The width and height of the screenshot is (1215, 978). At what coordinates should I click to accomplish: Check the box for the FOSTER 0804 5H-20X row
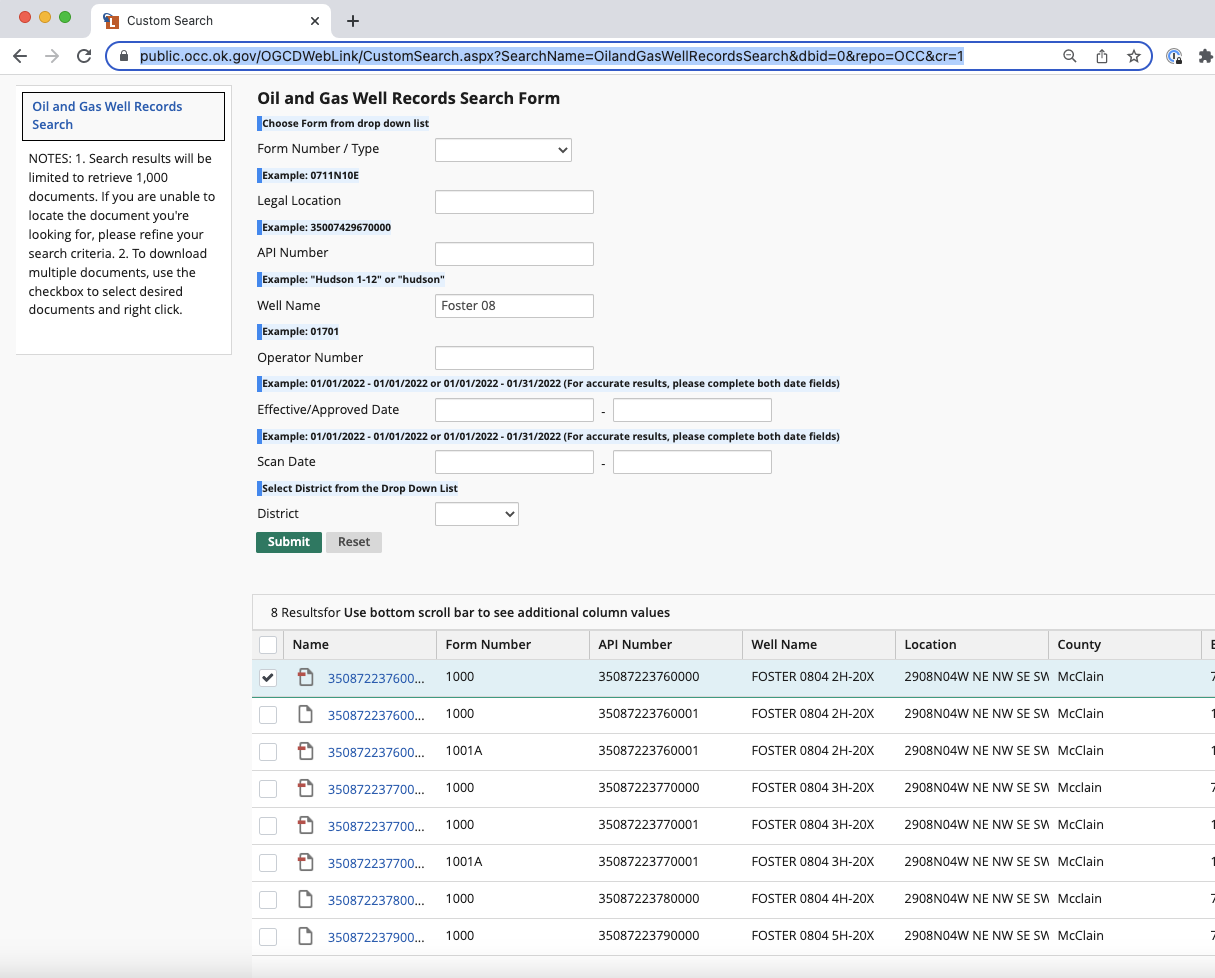[x=268, y=937]
